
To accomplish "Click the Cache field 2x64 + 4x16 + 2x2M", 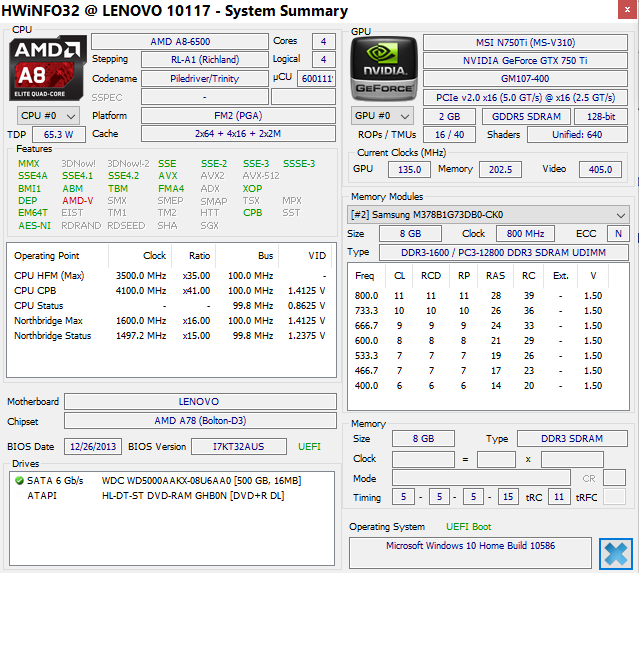I will [x=238, y=134].
